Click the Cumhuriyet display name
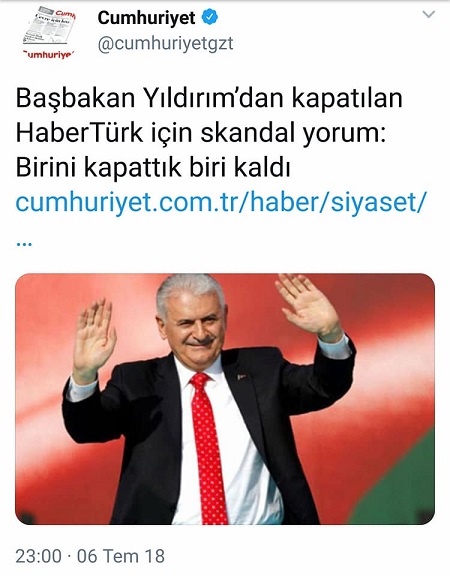Image resolution: width=450 pixels, height=576 pixels. pos(146,17)
